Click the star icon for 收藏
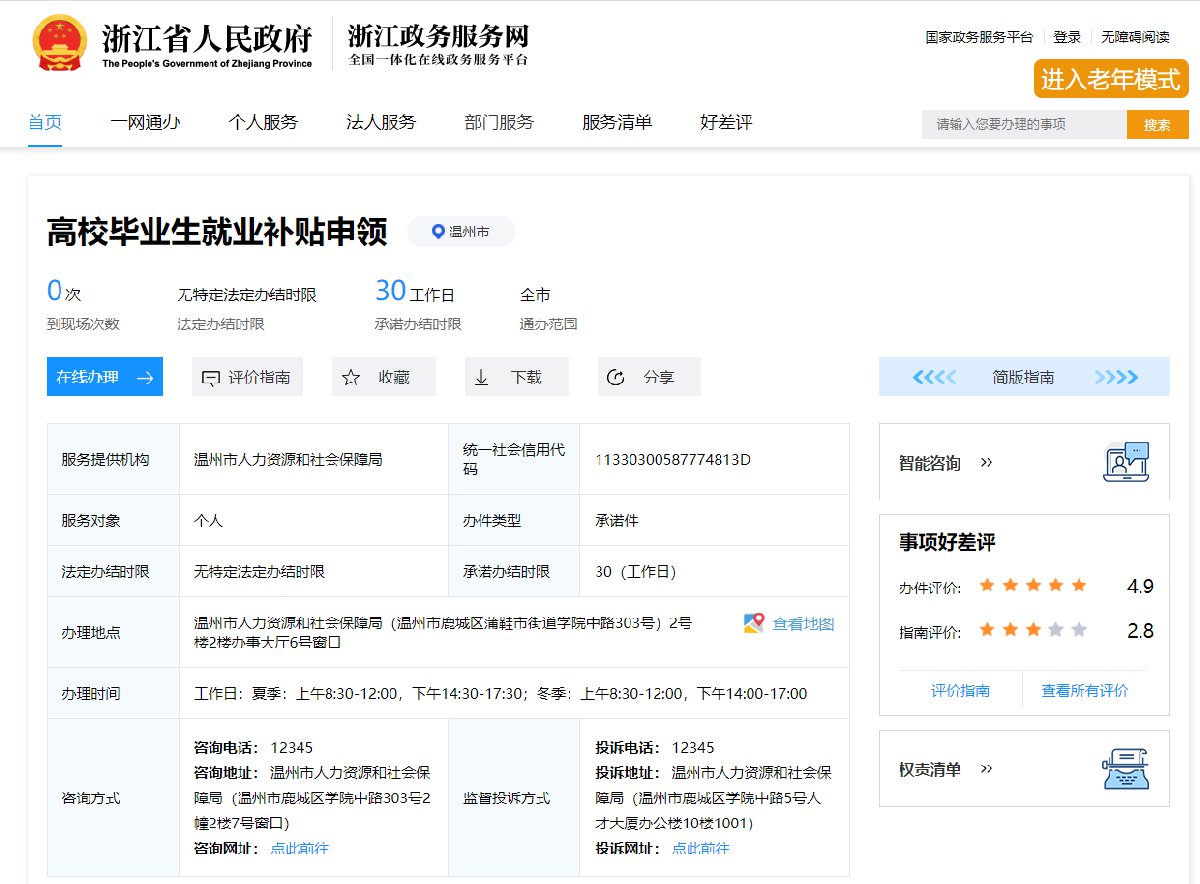 click(x=351, y=377)
